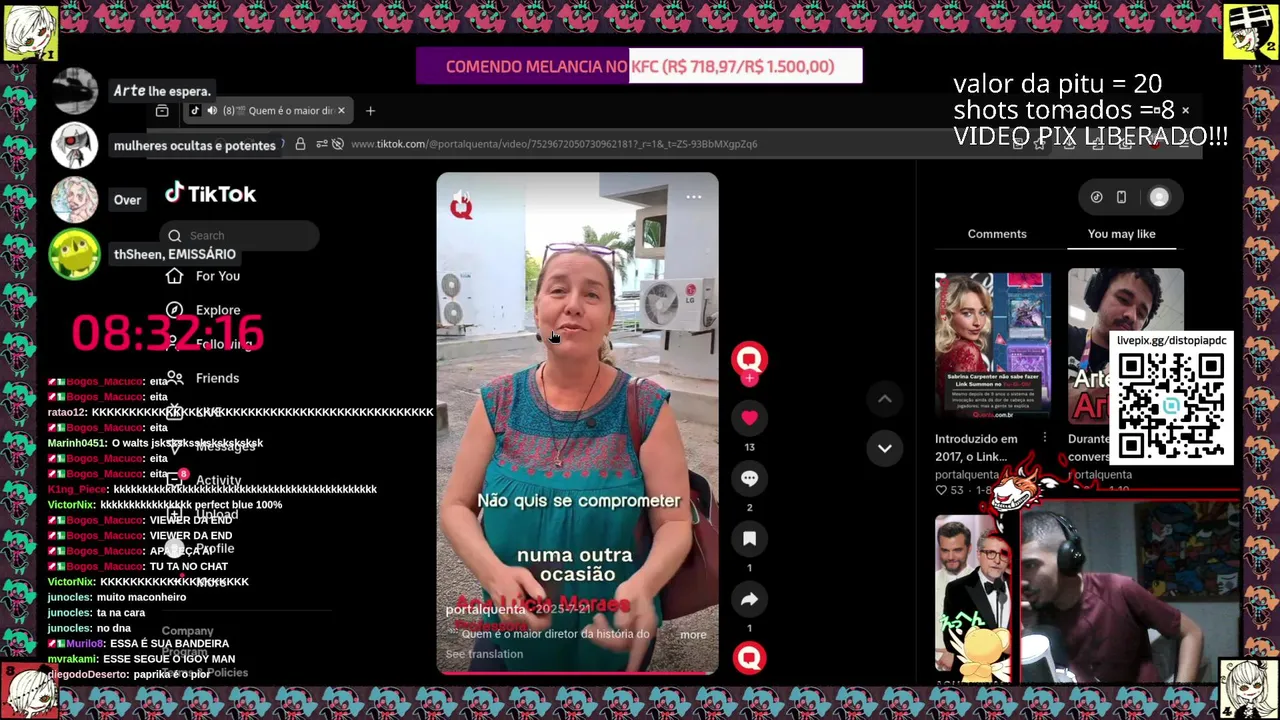
Task: Open the Explore page
Action: point(218,310)
